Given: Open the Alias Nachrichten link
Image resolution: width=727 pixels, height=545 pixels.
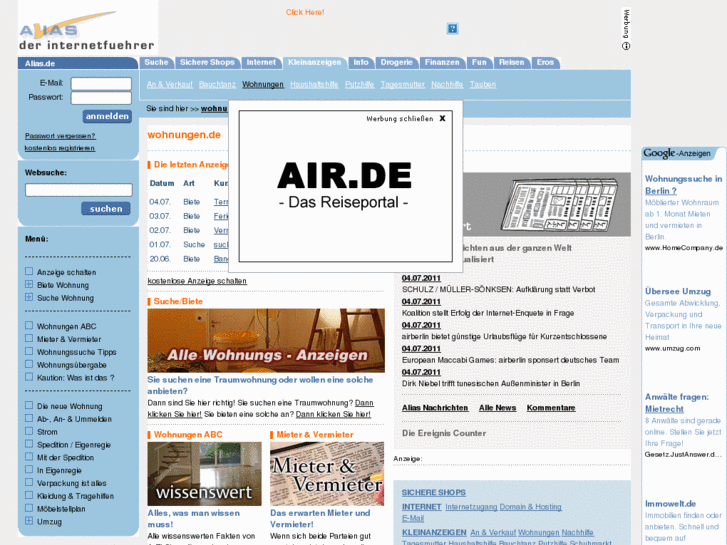Looking at the screenshot, I should [x=435, y=408].
